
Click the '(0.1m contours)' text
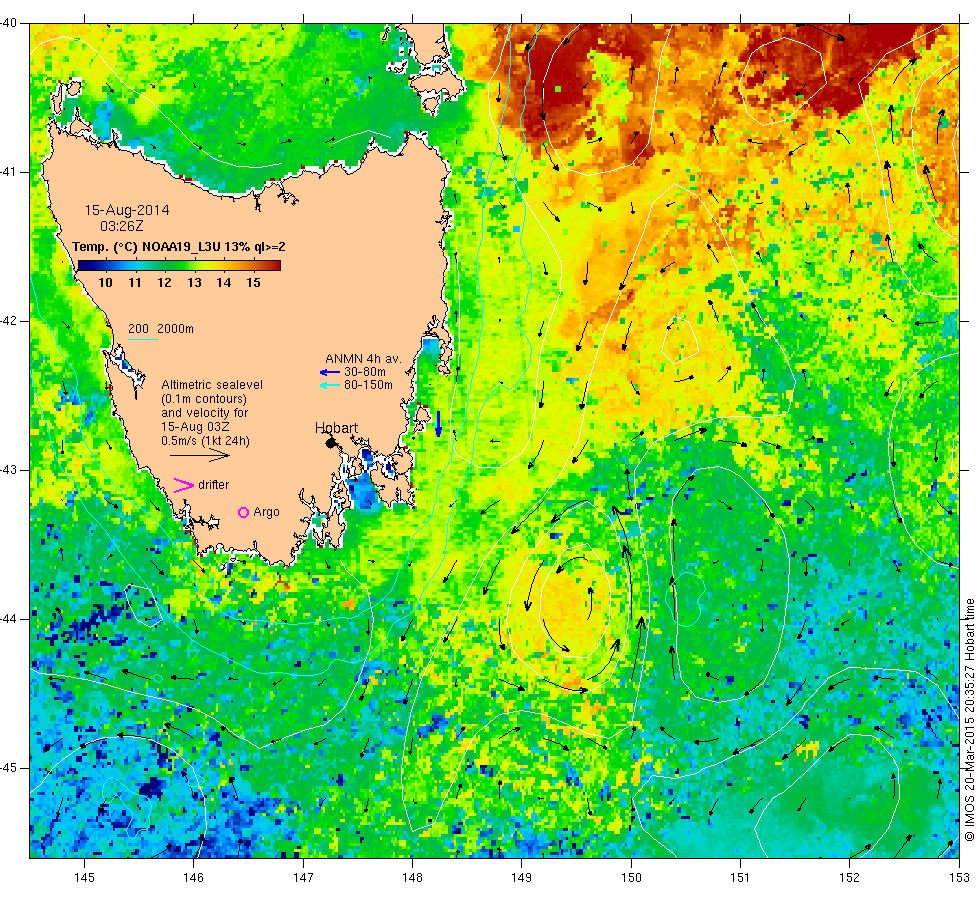[x=204, y=399]
